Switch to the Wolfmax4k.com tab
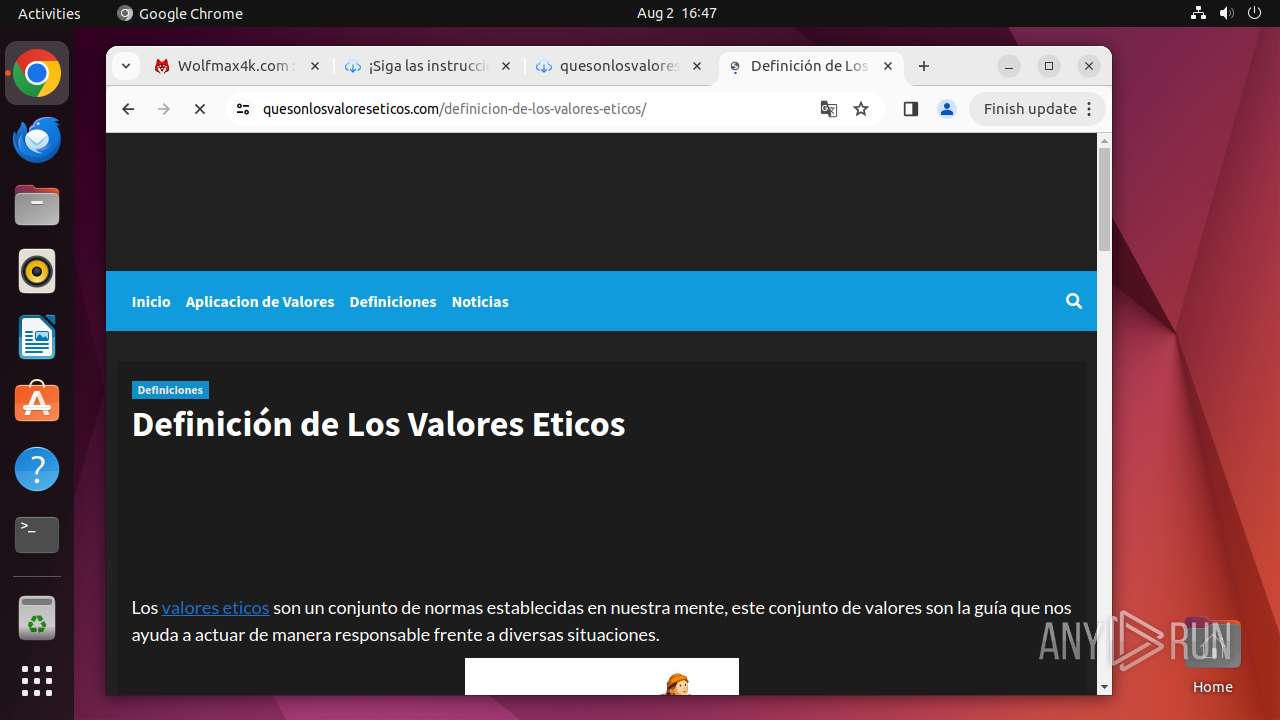The height and width of the screenshot is (720, 1280). pos(237,66)
